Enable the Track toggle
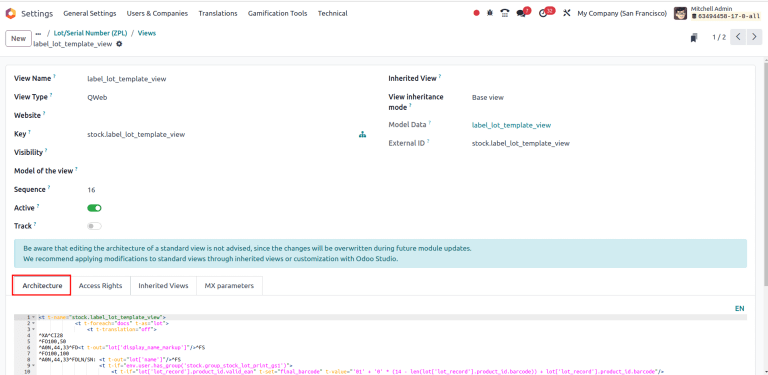 click(94, 226)
